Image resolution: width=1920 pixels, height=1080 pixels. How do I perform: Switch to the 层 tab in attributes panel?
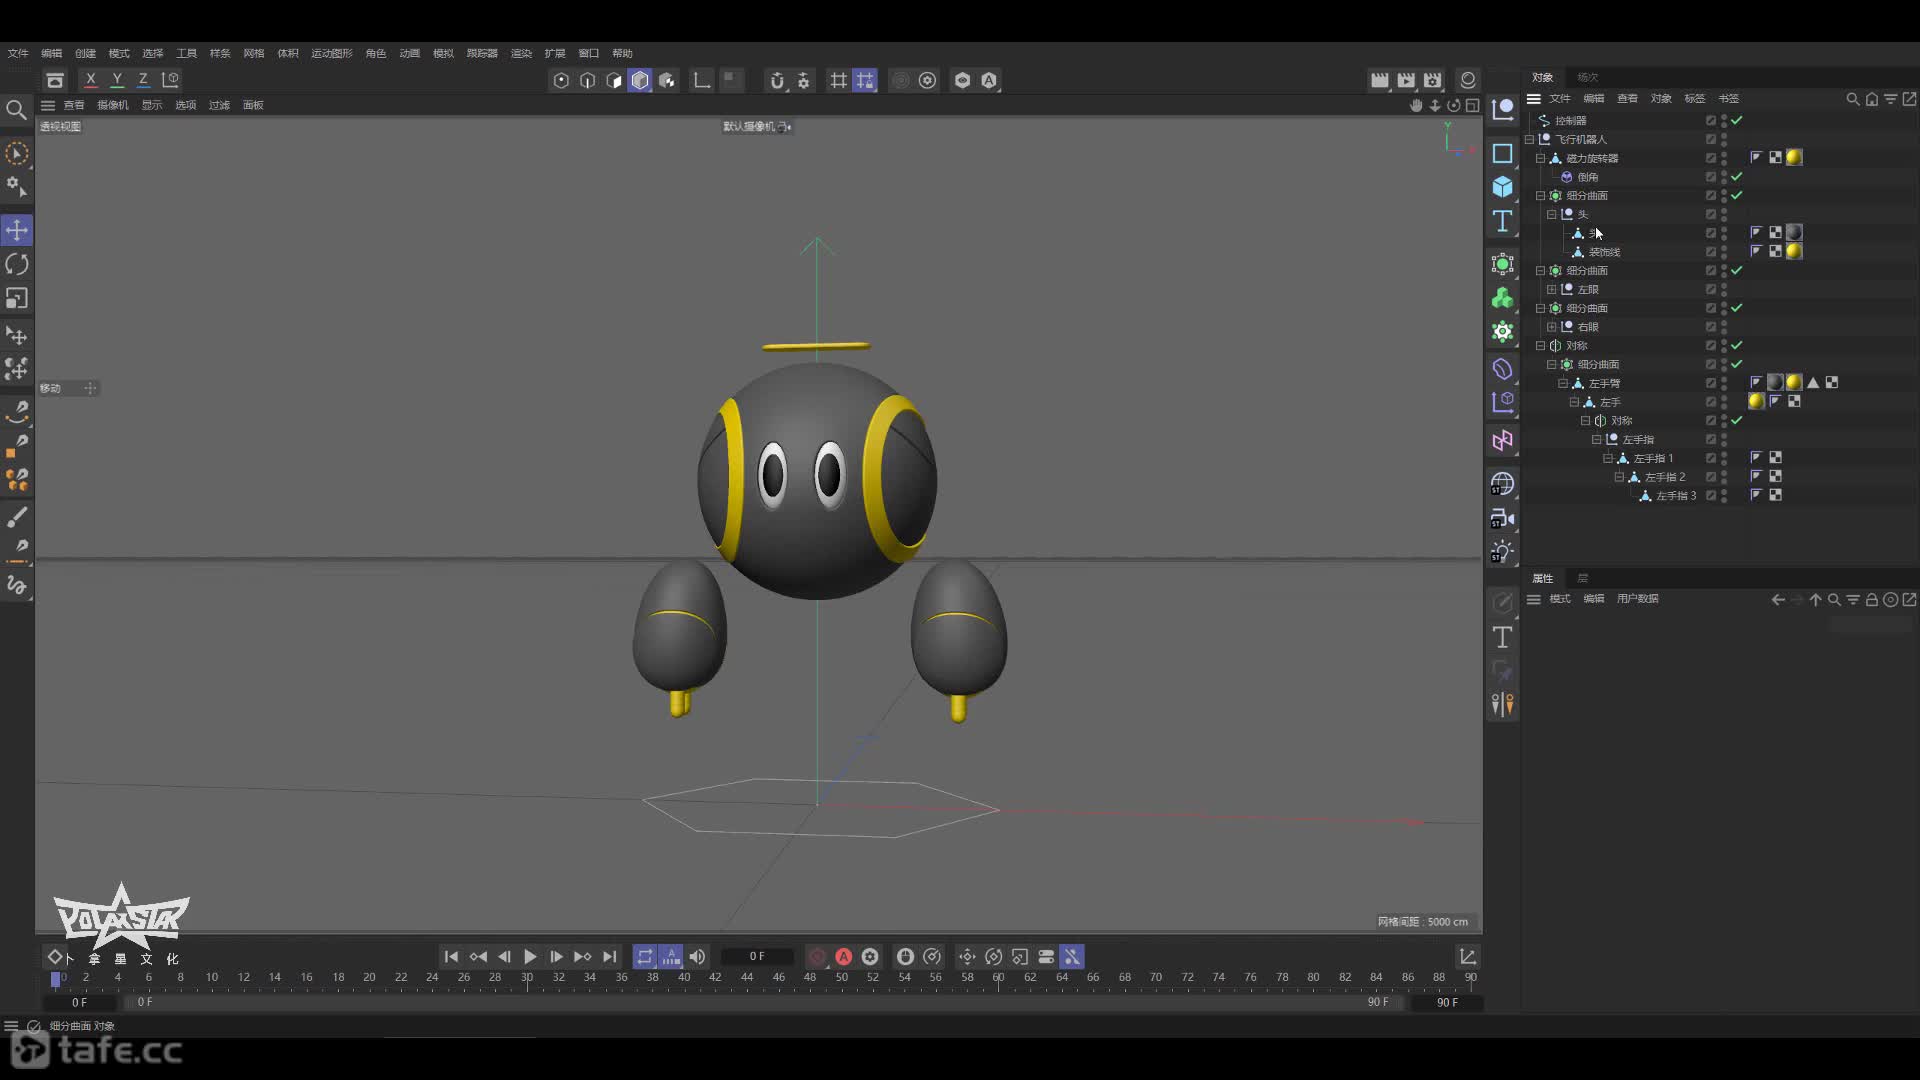click(1582, 578)
